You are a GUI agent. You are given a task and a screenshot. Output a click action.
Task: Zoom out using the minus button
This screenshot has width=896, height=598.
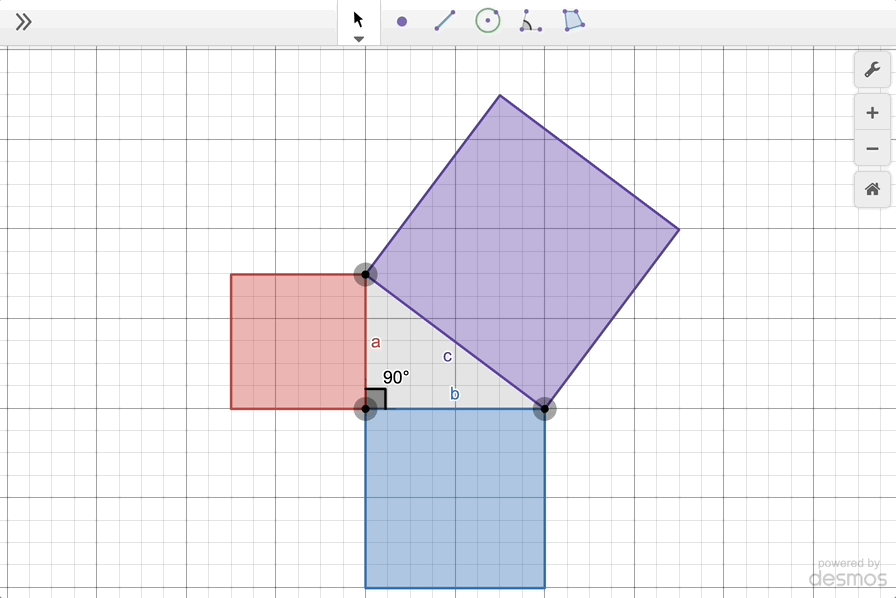pyautogui.click(x=872, y=148)
